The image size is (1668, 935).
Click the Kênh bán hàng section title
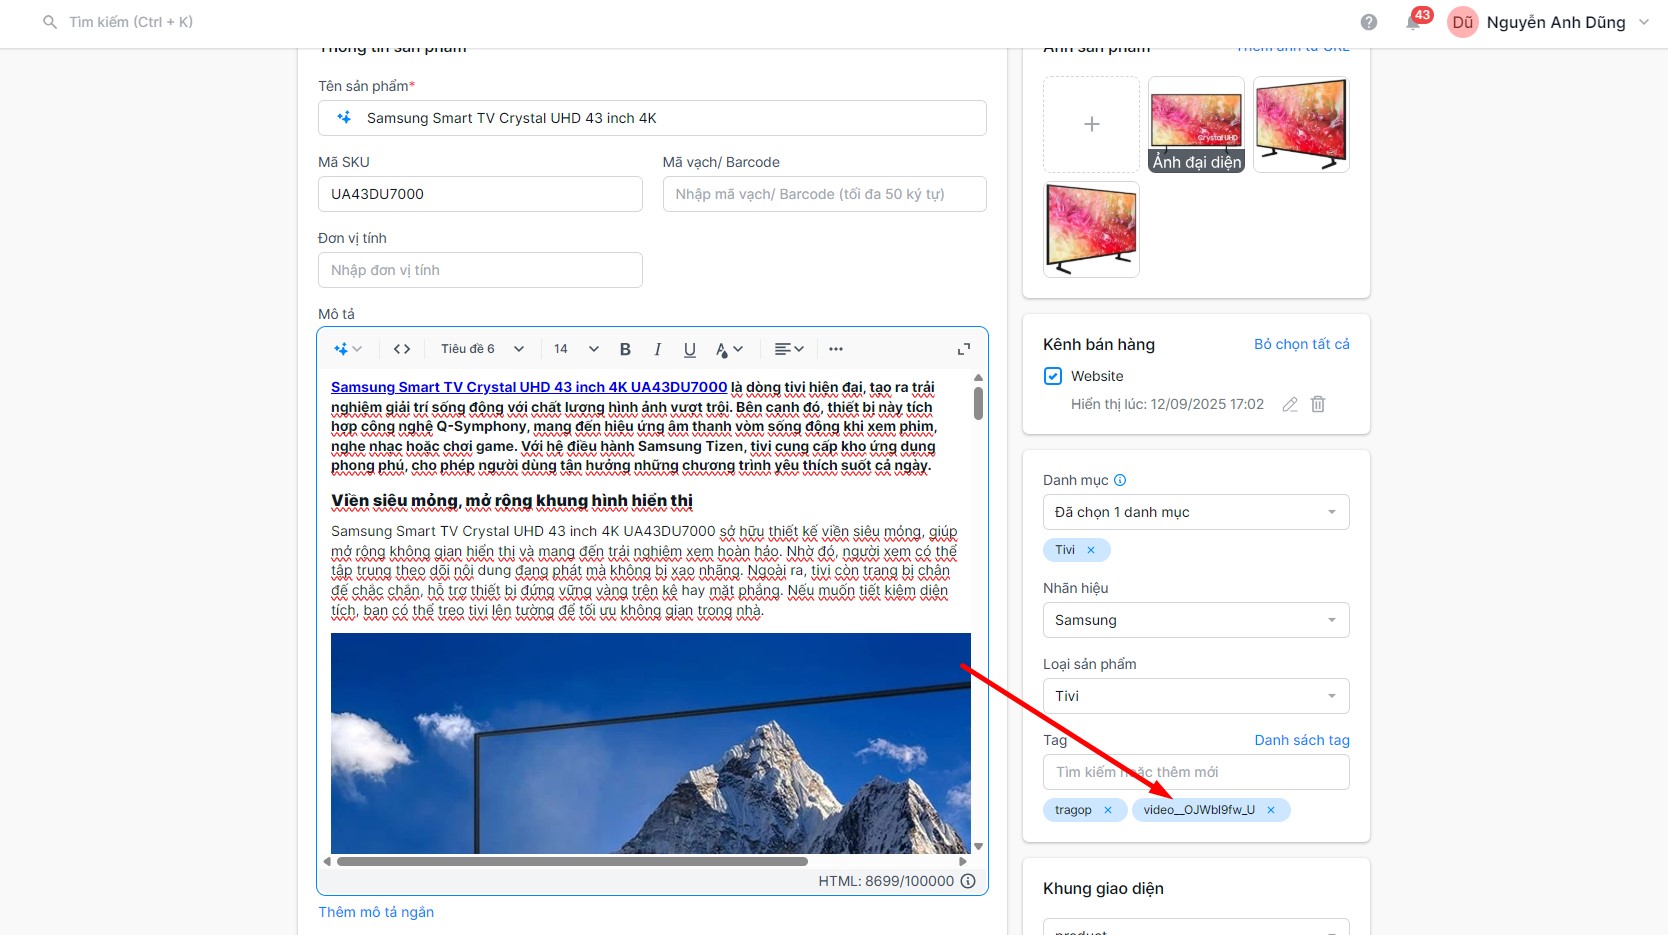click(x=1099, y=344)
